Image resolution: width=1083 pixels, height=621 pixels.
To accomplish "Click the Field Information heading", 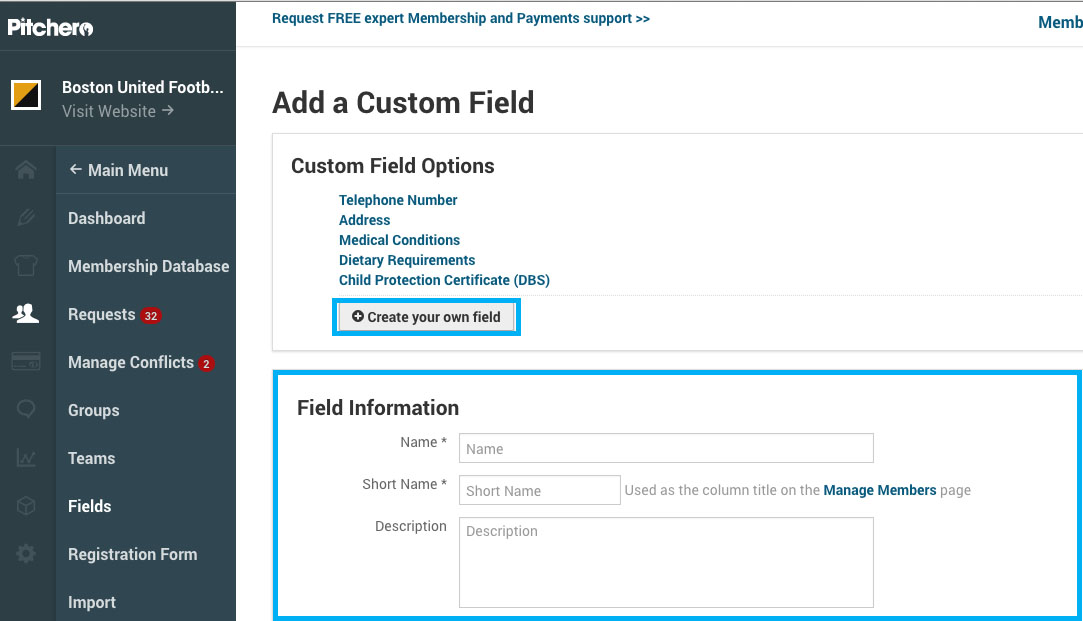I will pyautogui.click(x=378, y=408).
